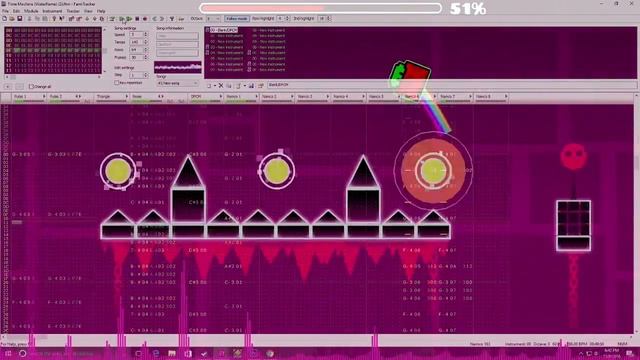Open the Module menu

[31, 11]
